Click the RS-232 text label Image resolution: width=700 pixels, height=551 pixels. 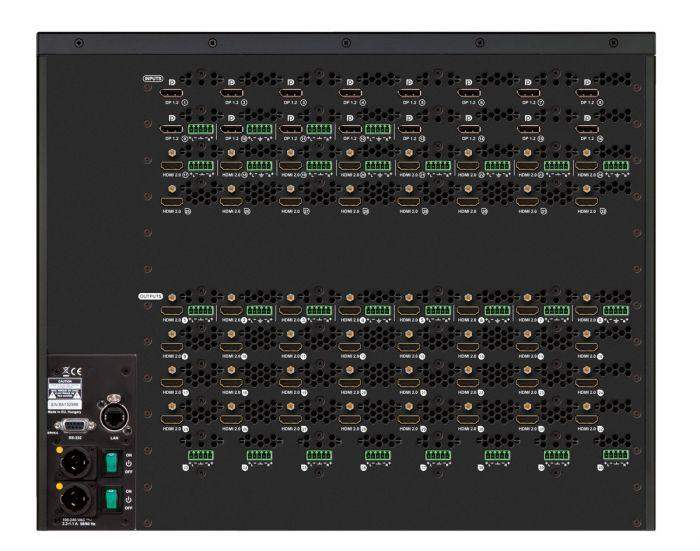pos(74,438)
